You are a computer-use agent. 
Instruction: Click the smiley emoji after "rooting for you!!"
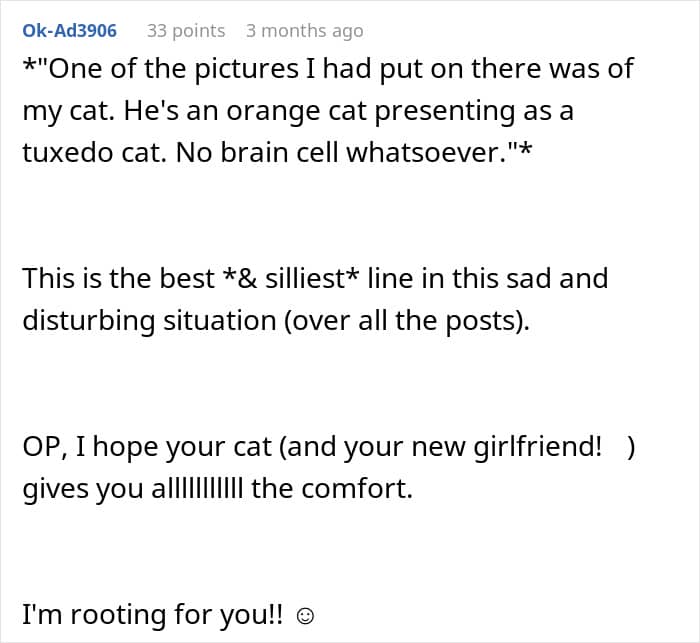306,612
